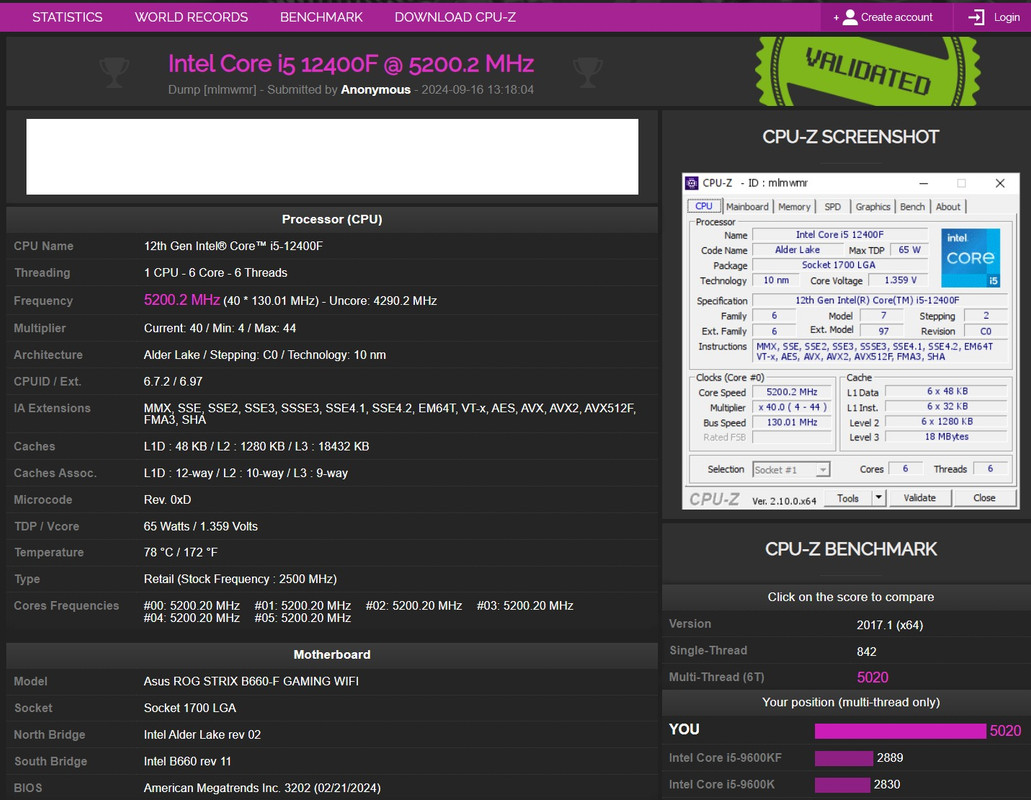Click the Microcode value Rev. 0xD
1031x800 pixels.
point(167,500)
